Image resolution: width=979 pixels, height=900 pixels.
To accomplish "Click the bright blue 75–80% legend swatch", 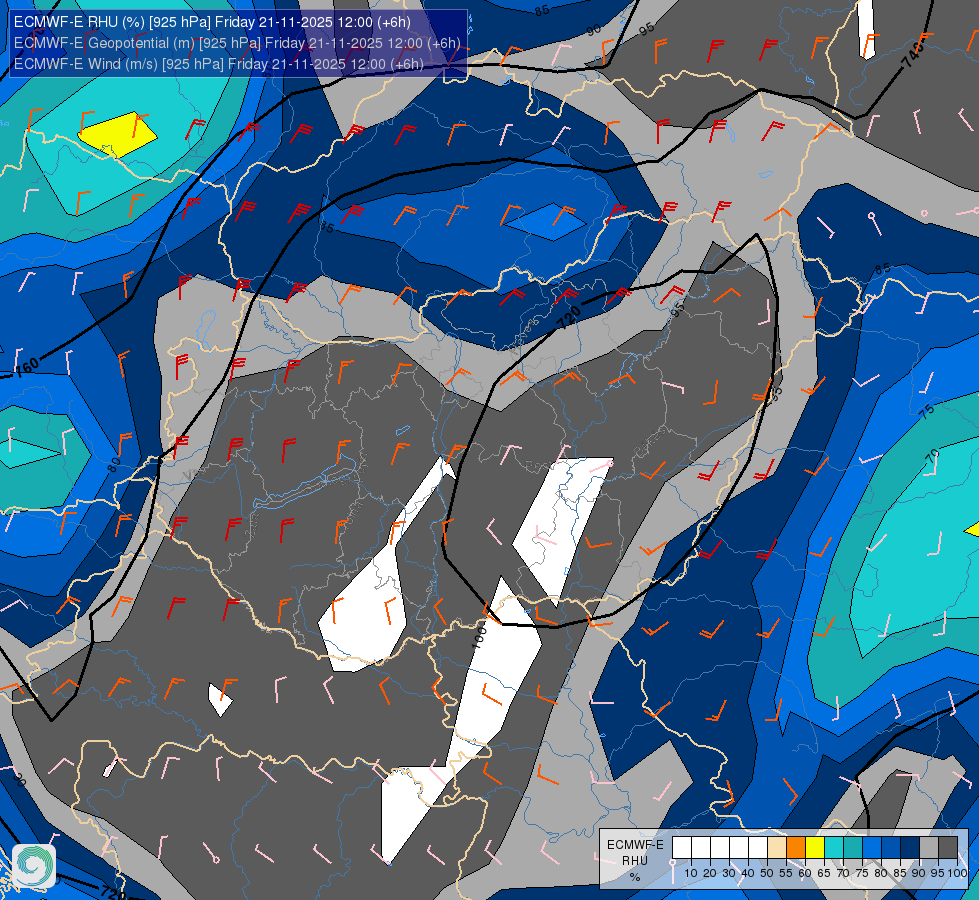I will point(872,848).
